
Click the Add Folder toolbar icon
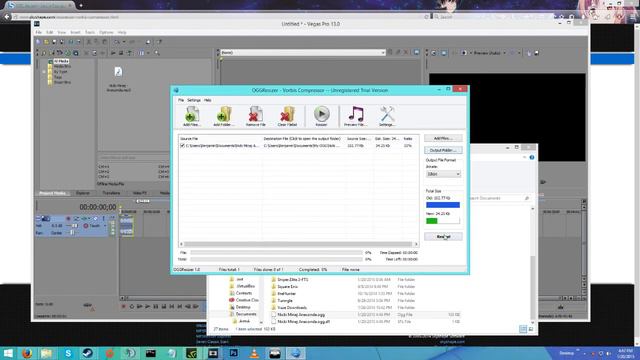[224, 116]
